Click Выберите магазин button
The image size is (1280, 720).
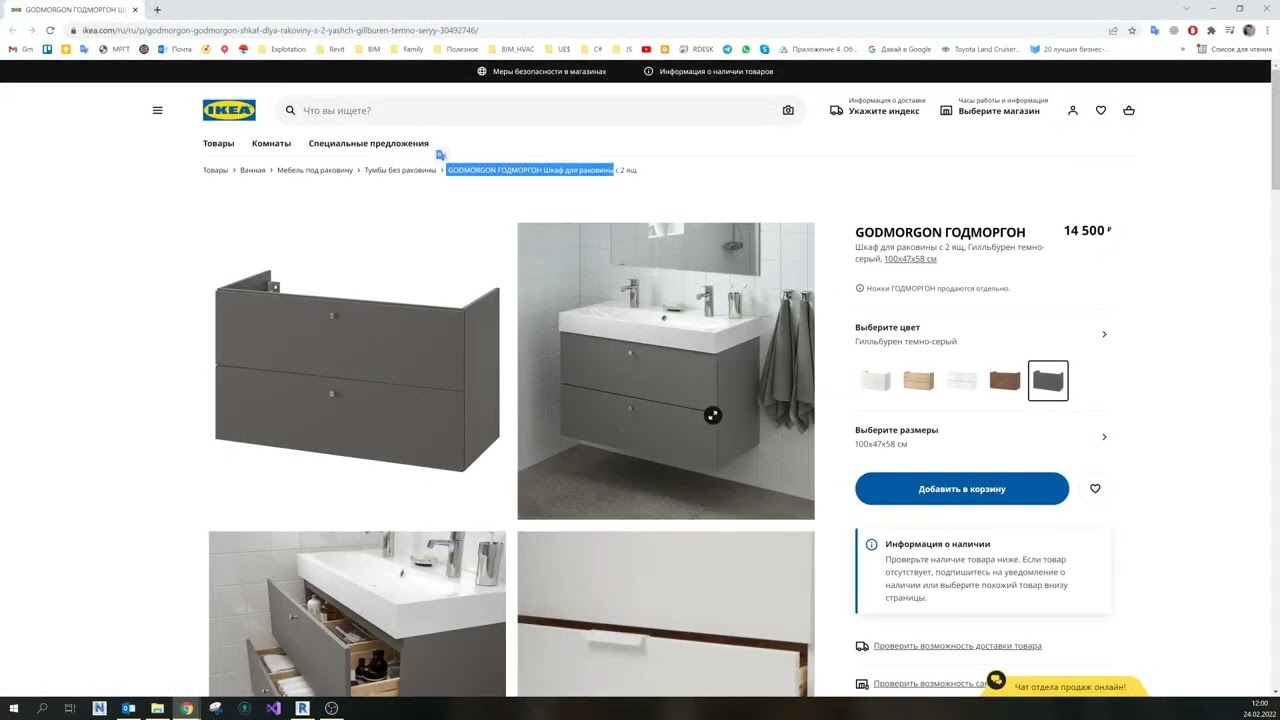(x=995, y=106)
